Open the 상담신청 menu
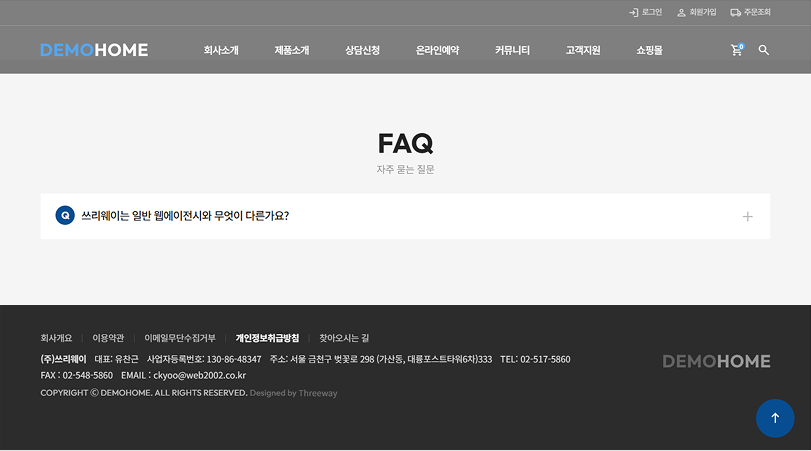 coord(363,50)
